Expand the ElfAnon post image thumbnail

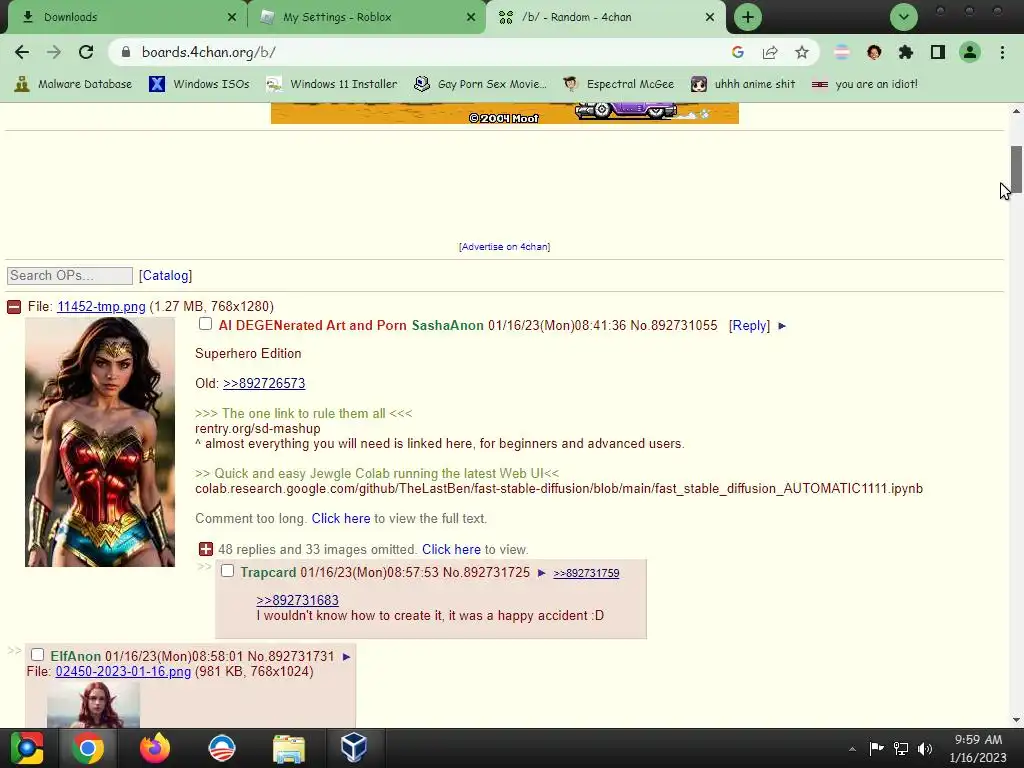pyautogui.click(x=93, y=705)
